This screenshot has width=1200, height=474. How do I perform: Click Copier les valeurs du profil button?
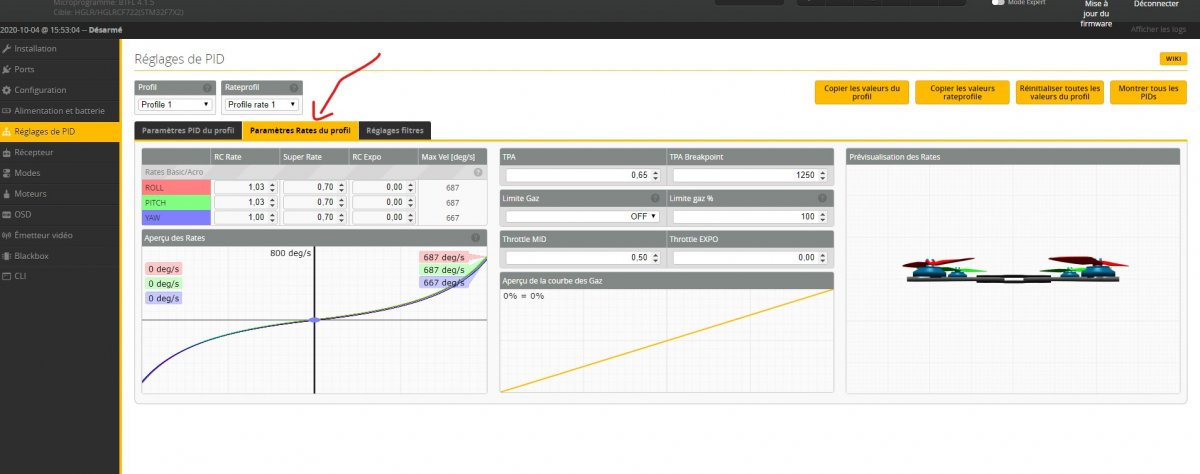tap(861, 92)
